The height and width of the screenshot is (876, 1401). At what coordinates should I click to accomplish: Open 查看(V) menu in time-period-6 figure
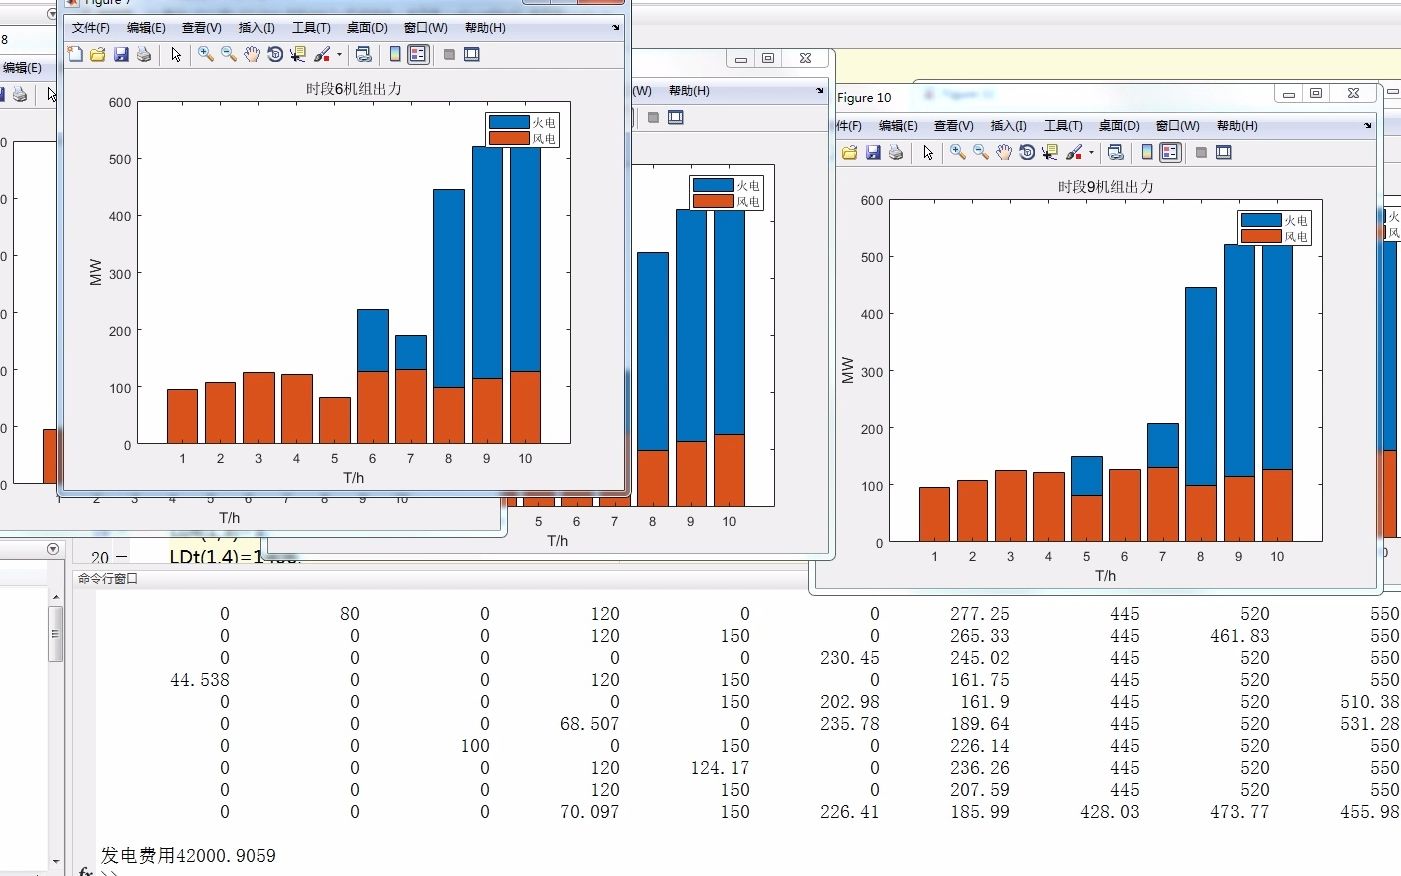202,28
